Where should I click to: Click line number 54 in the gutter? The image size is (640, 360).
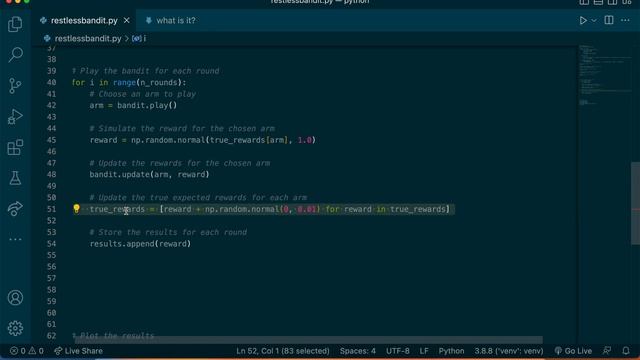[x=51, y=244]
